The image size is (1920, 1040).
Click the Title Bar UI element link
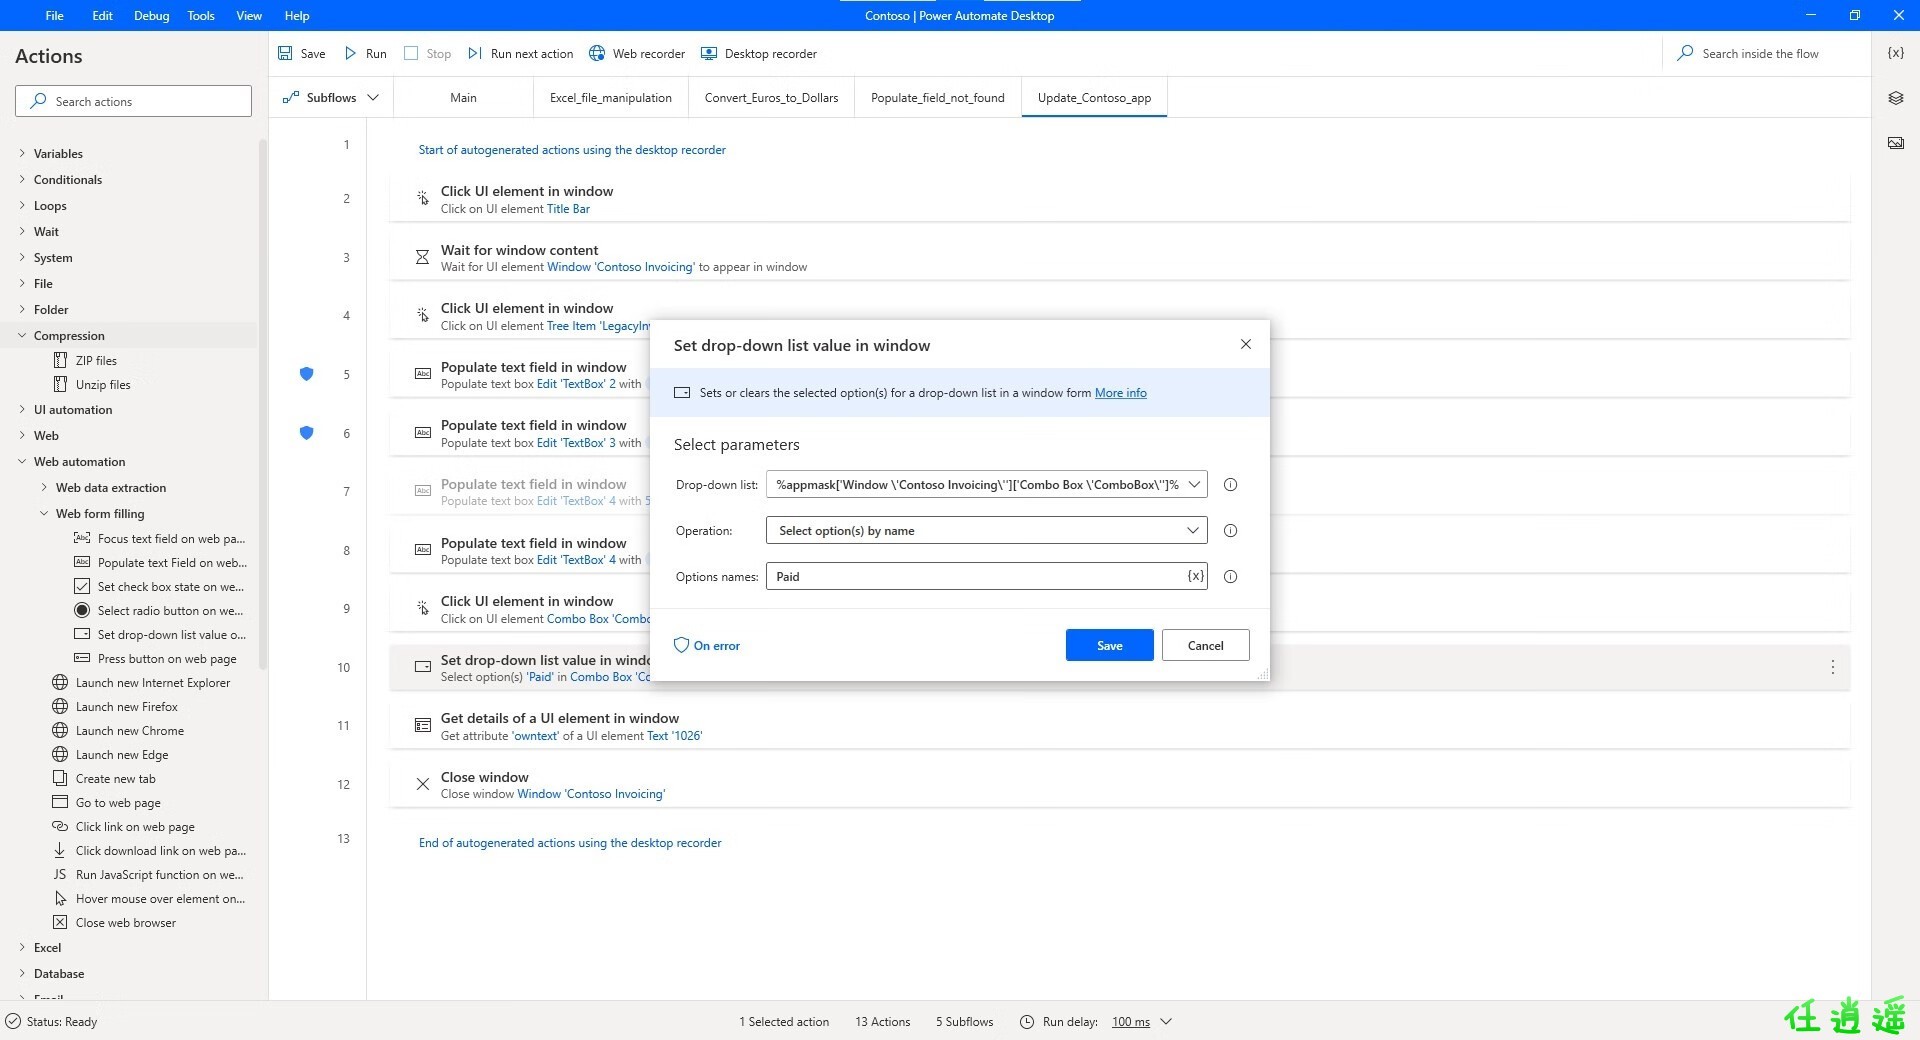click(568, 209)
